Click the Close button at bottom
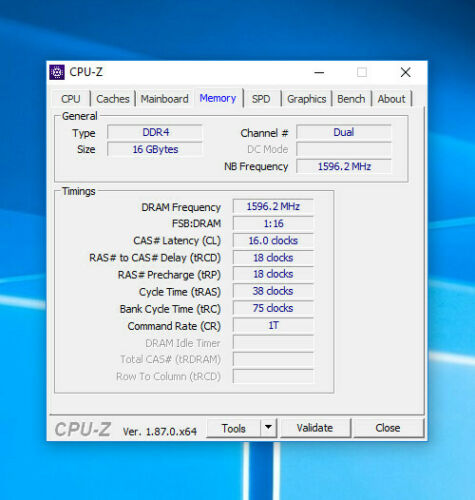This screenshot has width=475, height=500. click(x=388, y=428)
